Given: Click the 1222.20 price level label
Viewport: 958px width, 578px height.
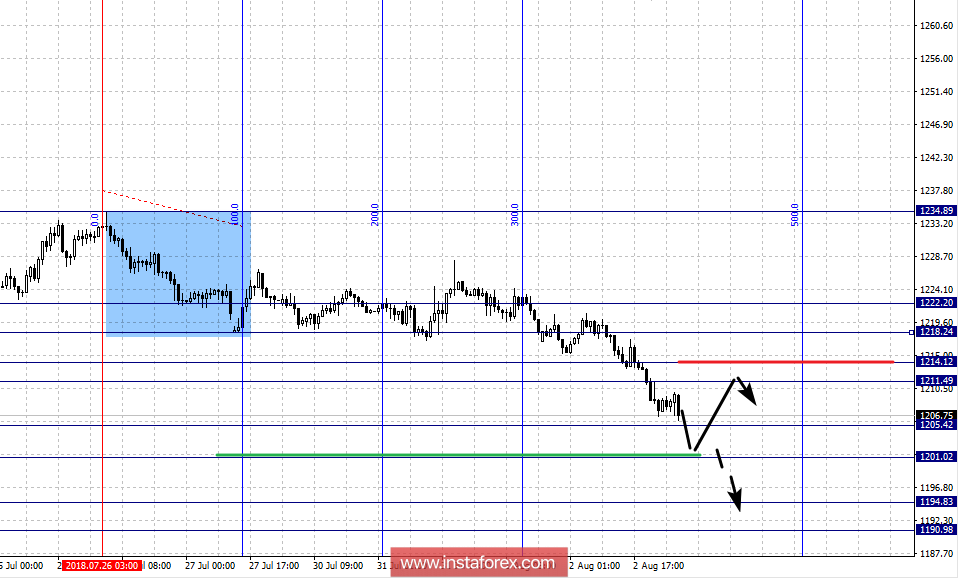Looking at the screenshot, I should (x=937, y=302).
